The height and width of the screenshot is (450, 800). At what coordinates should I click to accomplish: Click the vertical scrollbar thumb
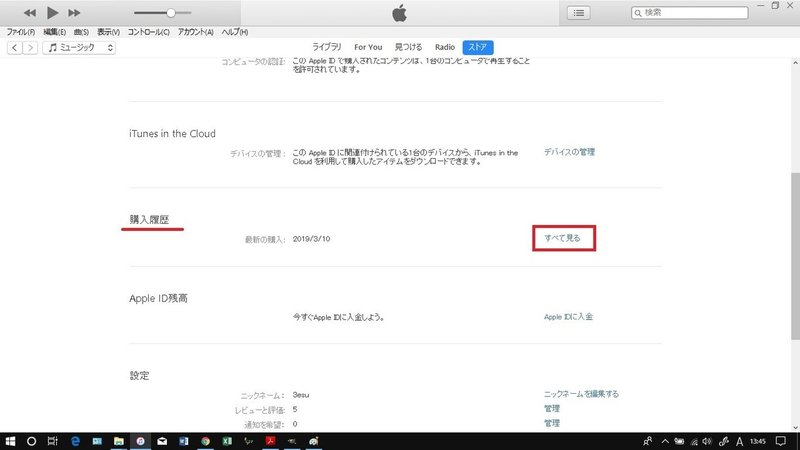click(795, 255)
